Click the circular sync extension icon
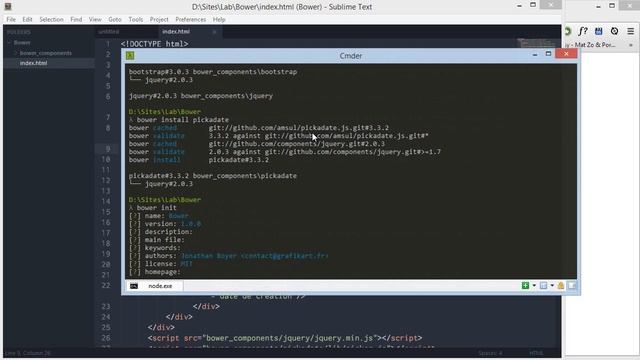This screenshot has height=360, width=640. 614,31
